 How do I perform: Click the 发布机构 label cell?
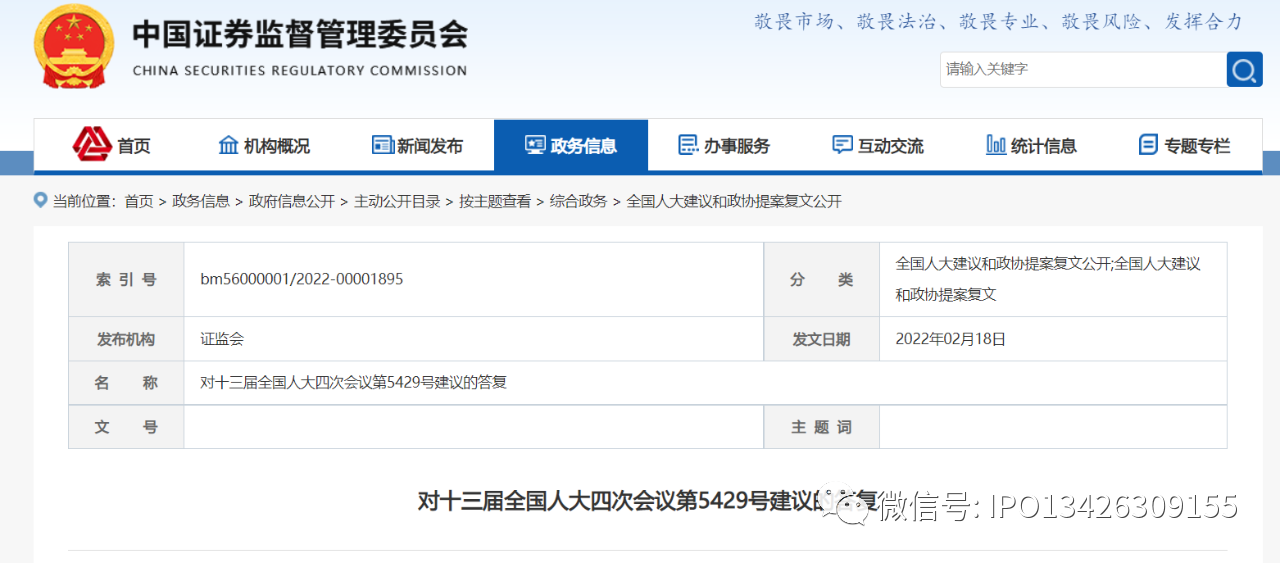pyautogui.click(x=126, y=339)
